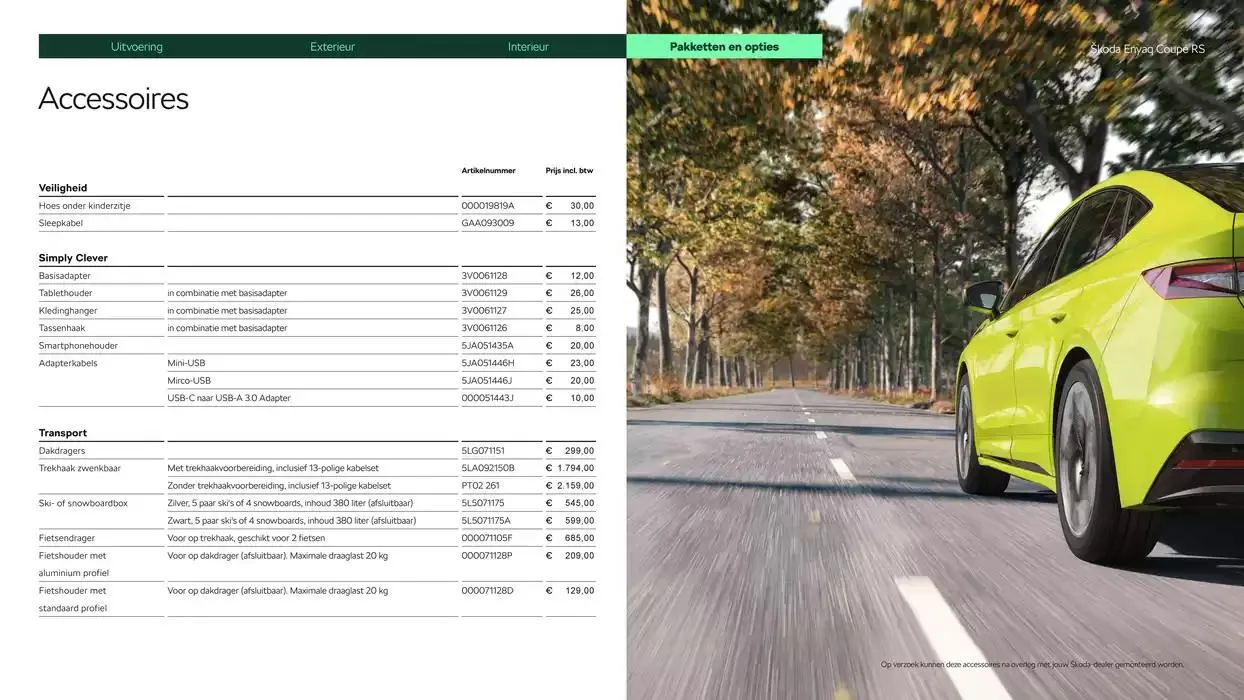The width and height of the screenshot is (1244, 700).
Task: Click the Basisadapter row
Action: point(62,275)
